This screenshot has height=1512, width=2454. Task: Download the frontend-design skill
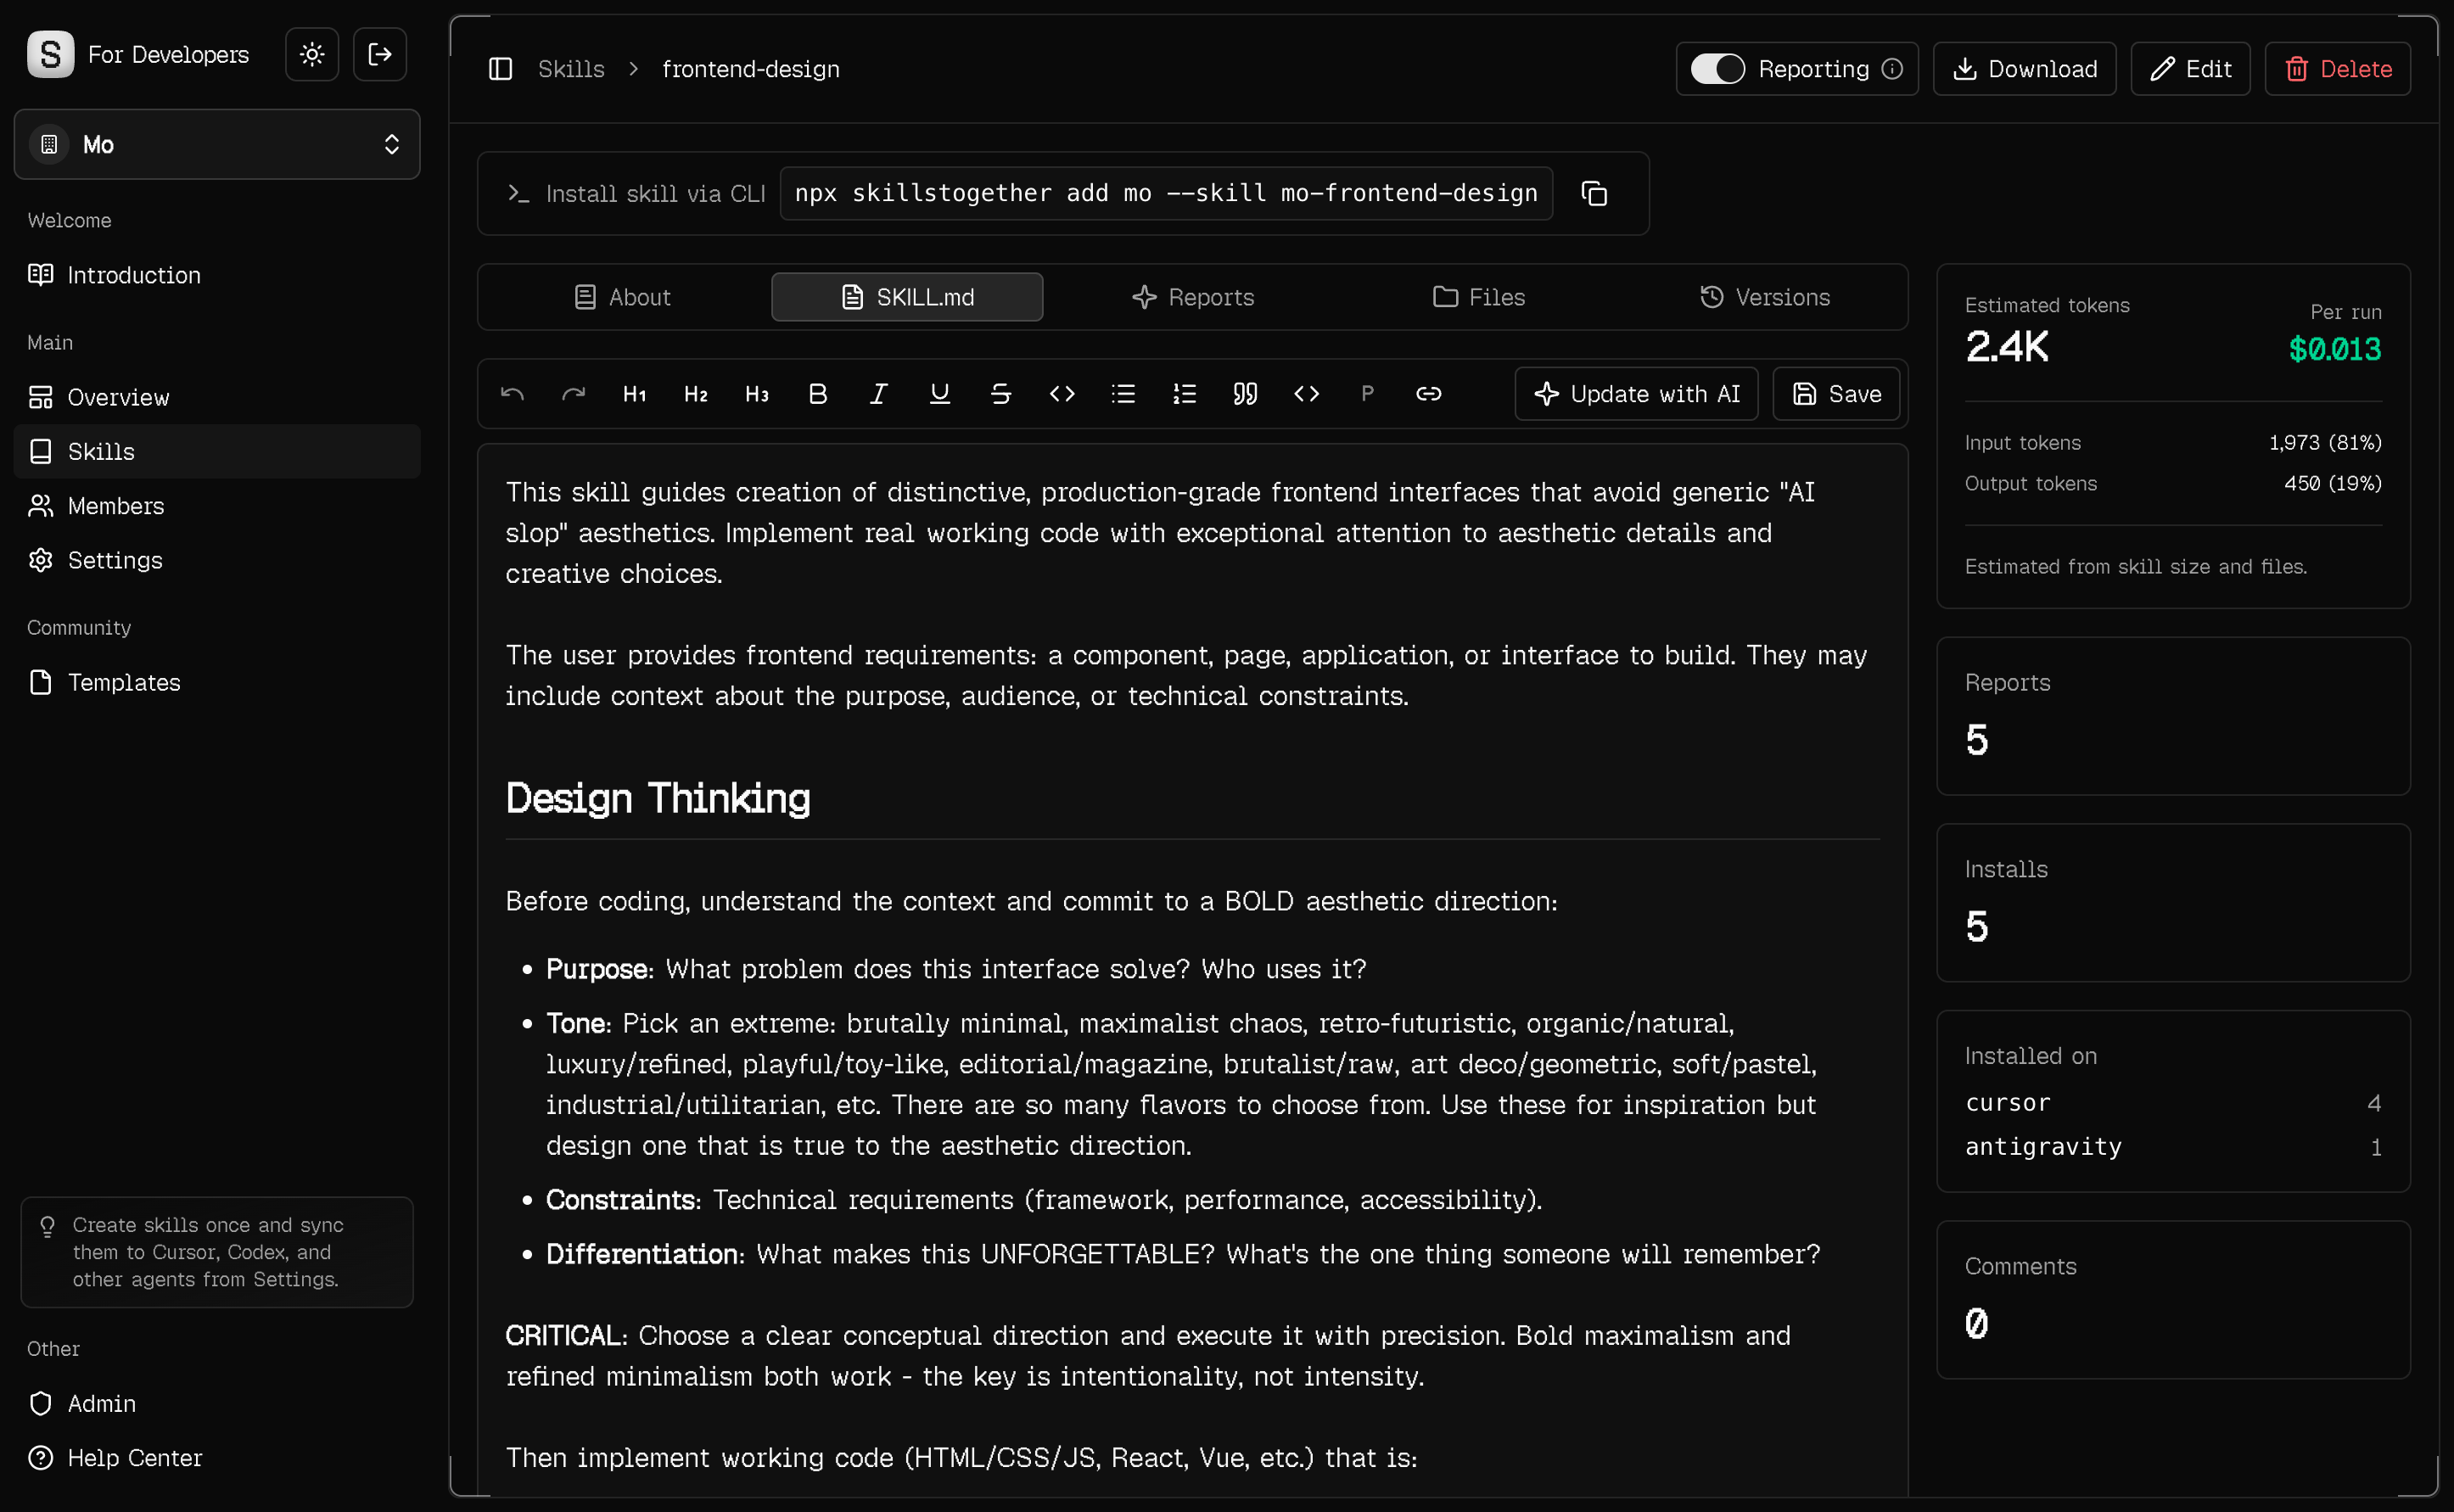click(x=2023, y=68)
